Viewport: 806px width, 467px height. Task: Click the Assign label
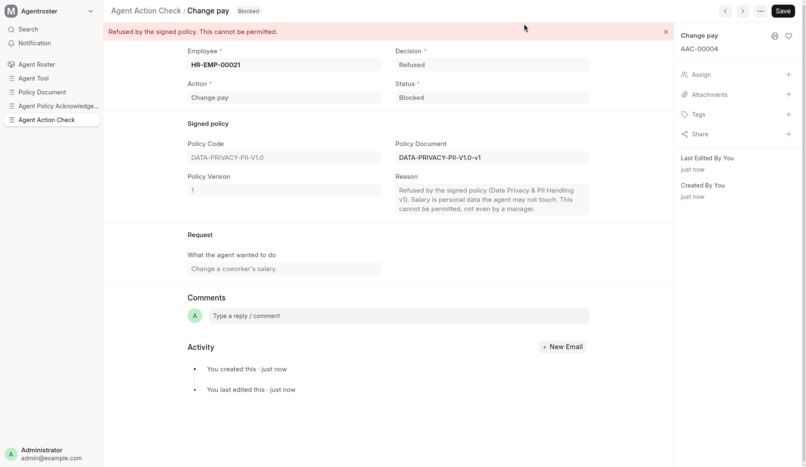point(701,74)
